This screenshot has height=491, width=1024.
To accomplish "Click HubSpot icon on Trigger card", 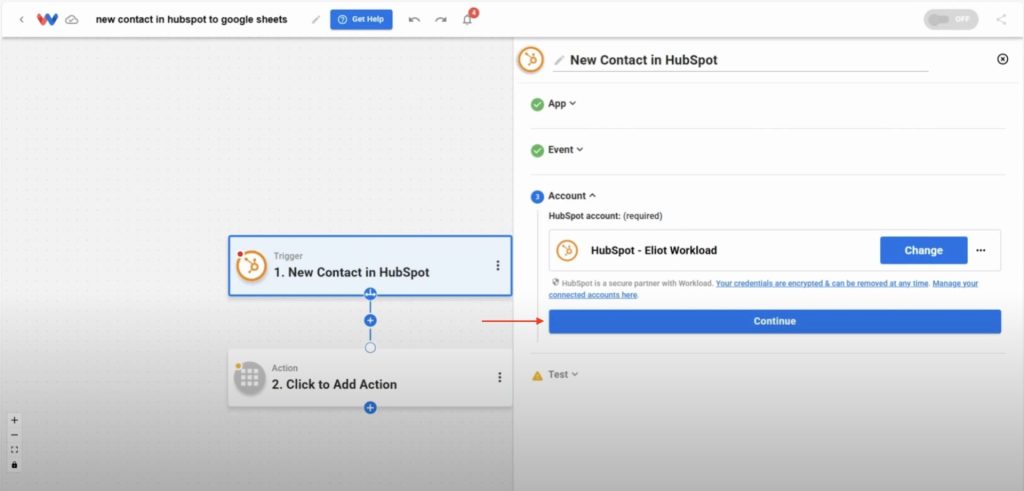I will 251,266.
